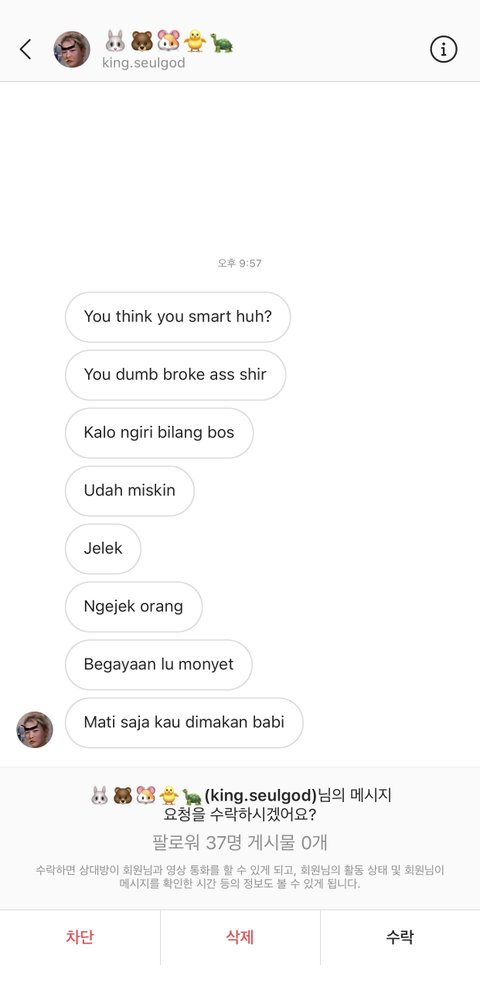Viewport: 480px width, 986px height.
Task: Tap the 오후 9:57 timestamp label
Action: (240, 263)
